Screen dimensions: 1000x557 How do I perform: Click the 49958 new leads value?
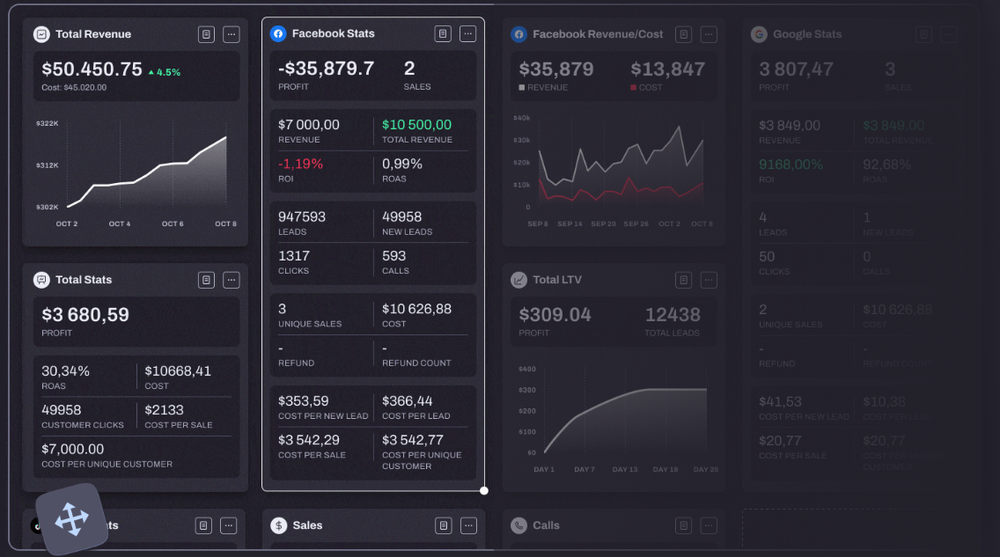tap(402, 217)
